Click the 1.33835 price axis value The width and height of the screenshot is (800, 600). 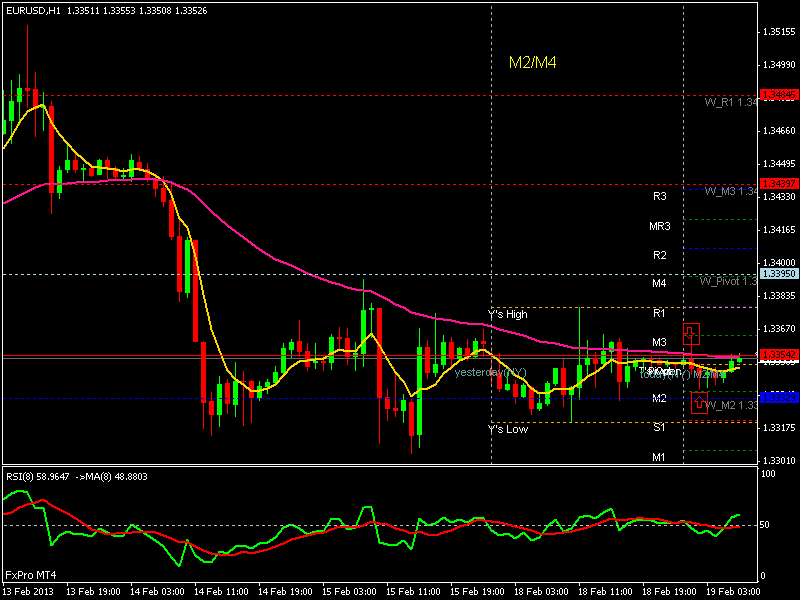pyautogui.click(x=779, y=296)
